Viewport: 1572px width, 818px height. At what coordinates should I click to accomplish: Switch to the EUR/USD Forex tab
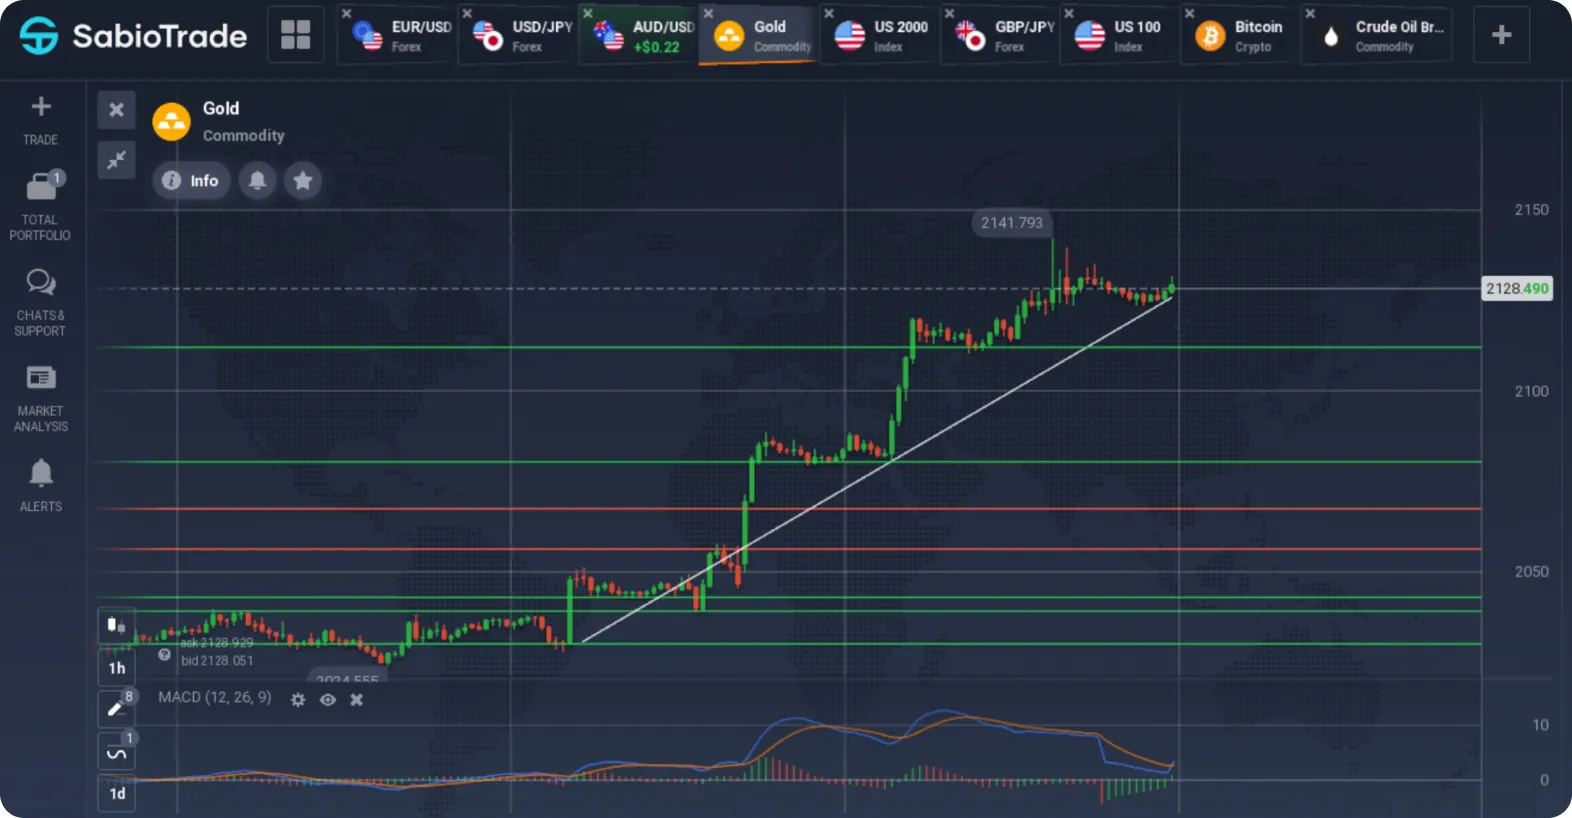[397, 36]
